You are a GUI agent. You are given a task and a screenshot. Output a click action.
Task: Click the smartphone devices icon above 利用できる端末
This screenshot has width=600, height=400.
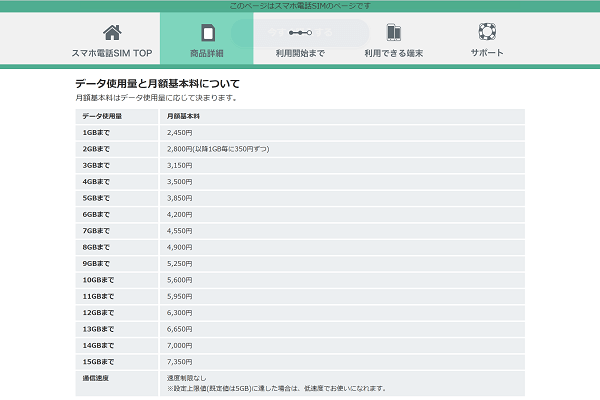[394, 32]
